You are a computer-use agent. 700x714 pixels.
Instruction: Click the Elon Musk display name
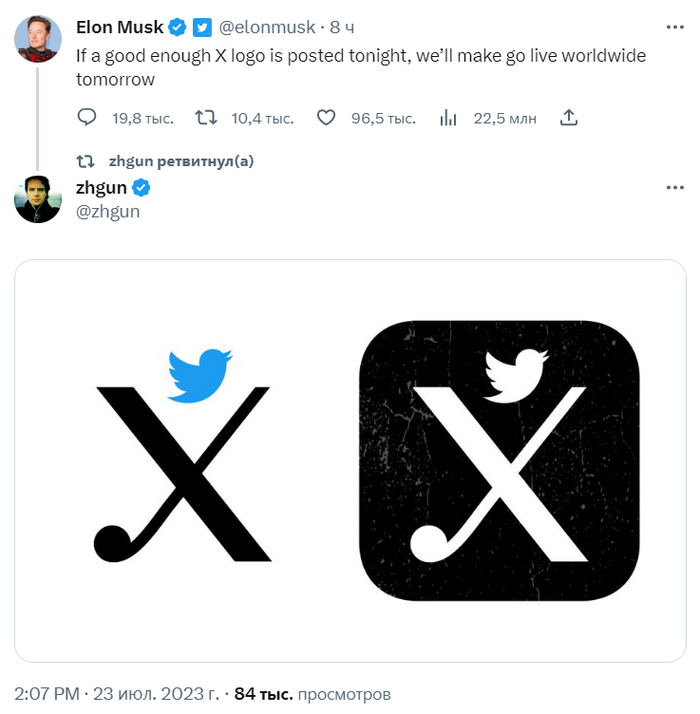pos(119,27)
